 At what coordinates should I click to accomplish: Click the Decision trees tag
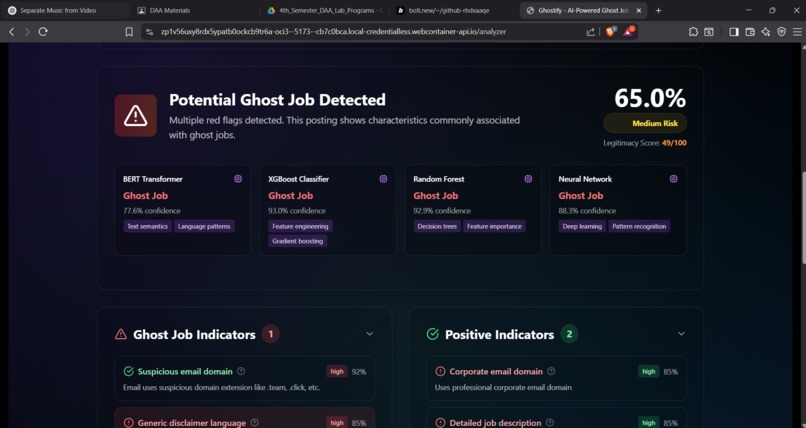(x=437, y=226)
